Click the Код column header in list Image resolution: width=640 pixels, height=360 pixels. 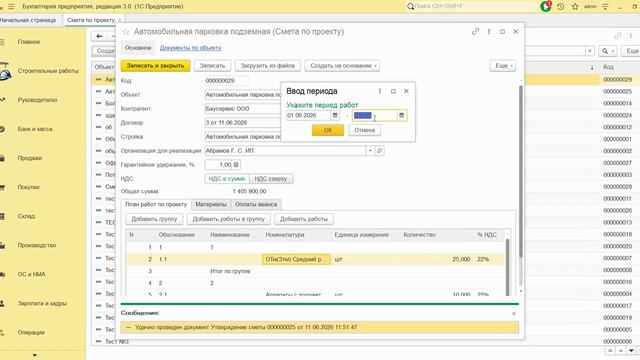point(608,67)
